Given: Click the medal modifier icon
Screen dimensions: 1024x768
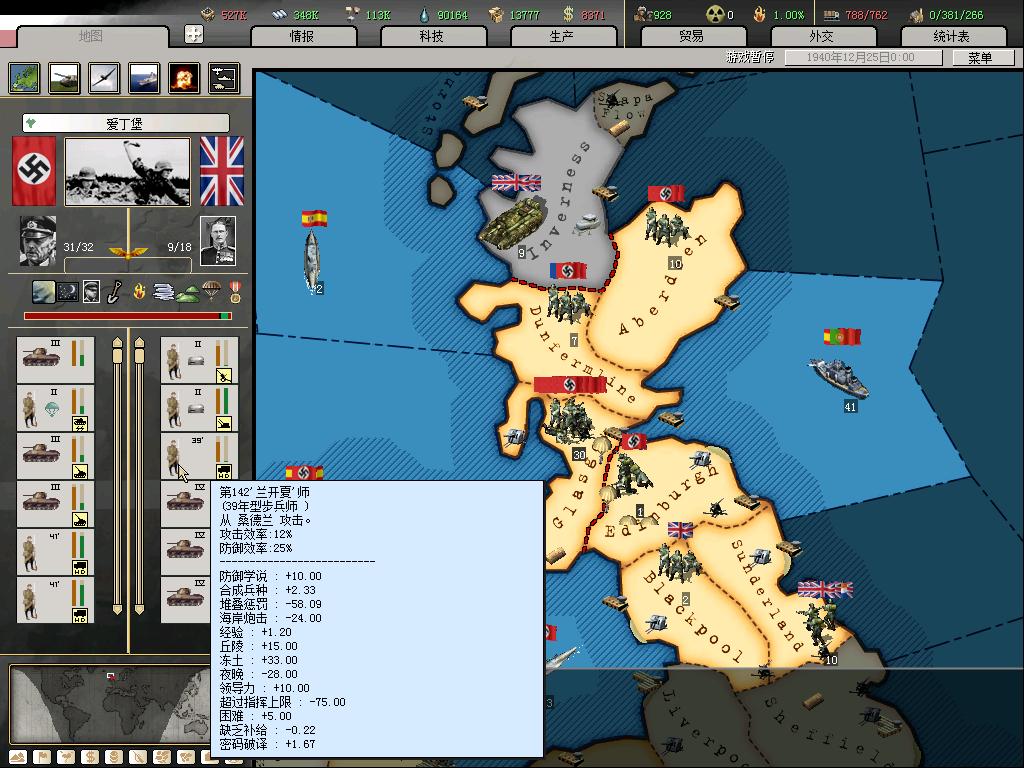Looking at the screenshot, I should click(x=235, y=292).
